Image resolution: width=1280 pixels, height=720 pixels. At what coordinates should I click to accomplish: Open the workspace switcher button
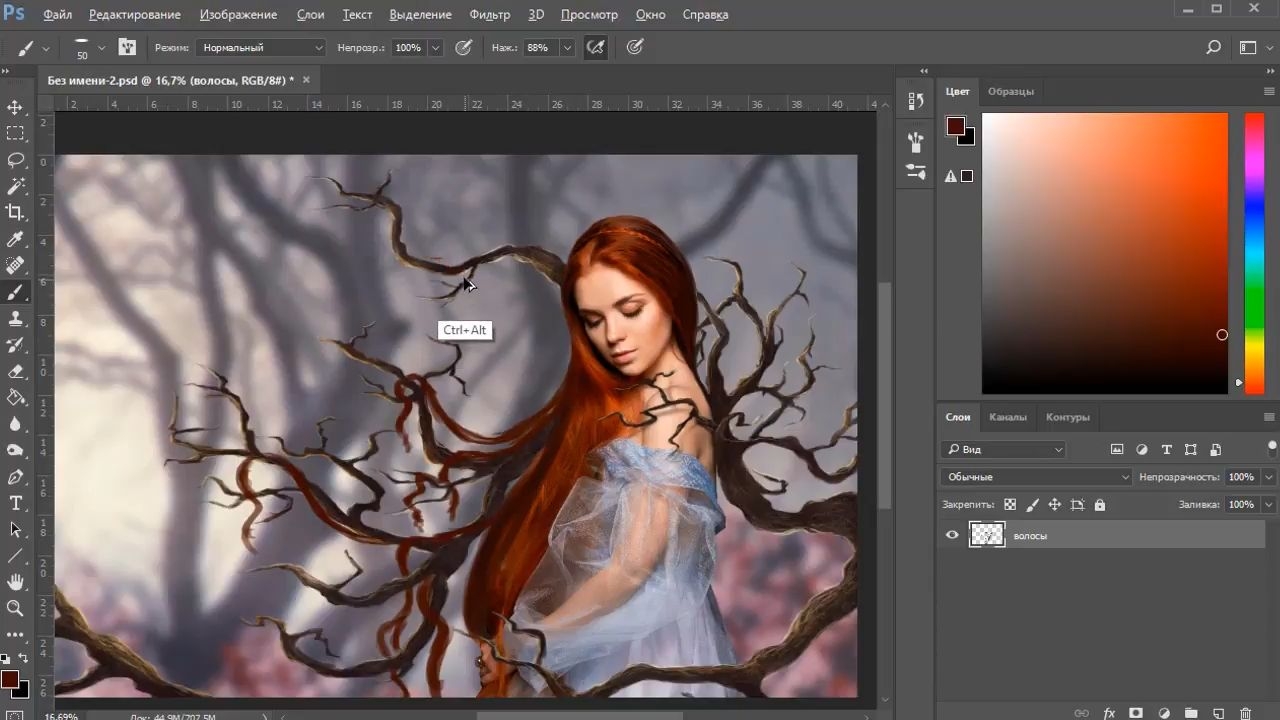point(1248,47)
